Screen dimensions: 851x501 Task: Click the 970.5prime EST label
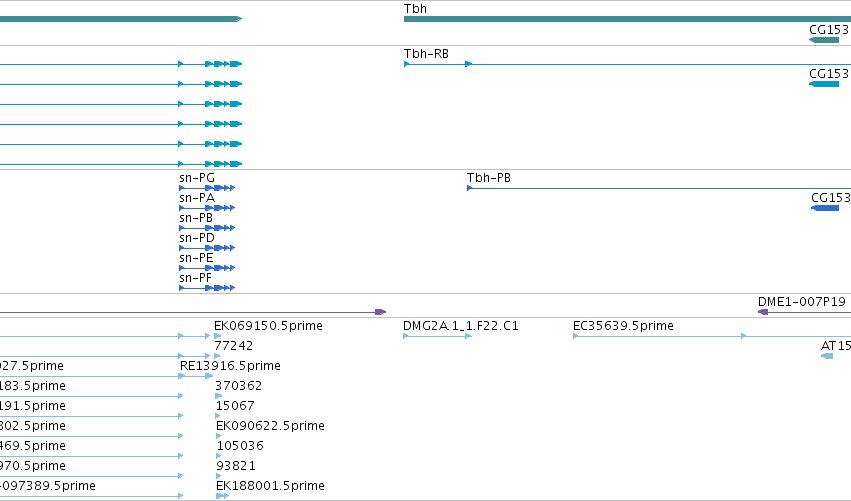(x=33, y=466)
